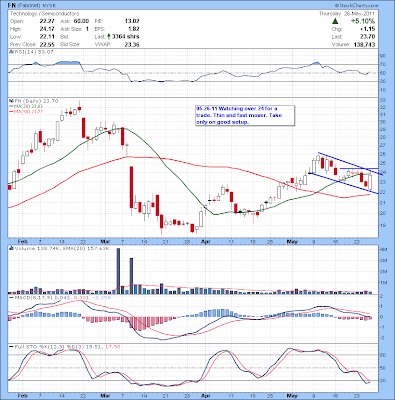Click the FN (Daily) price panel icon
This screenshot has width=395, height=400.
(x=11, y=101)
